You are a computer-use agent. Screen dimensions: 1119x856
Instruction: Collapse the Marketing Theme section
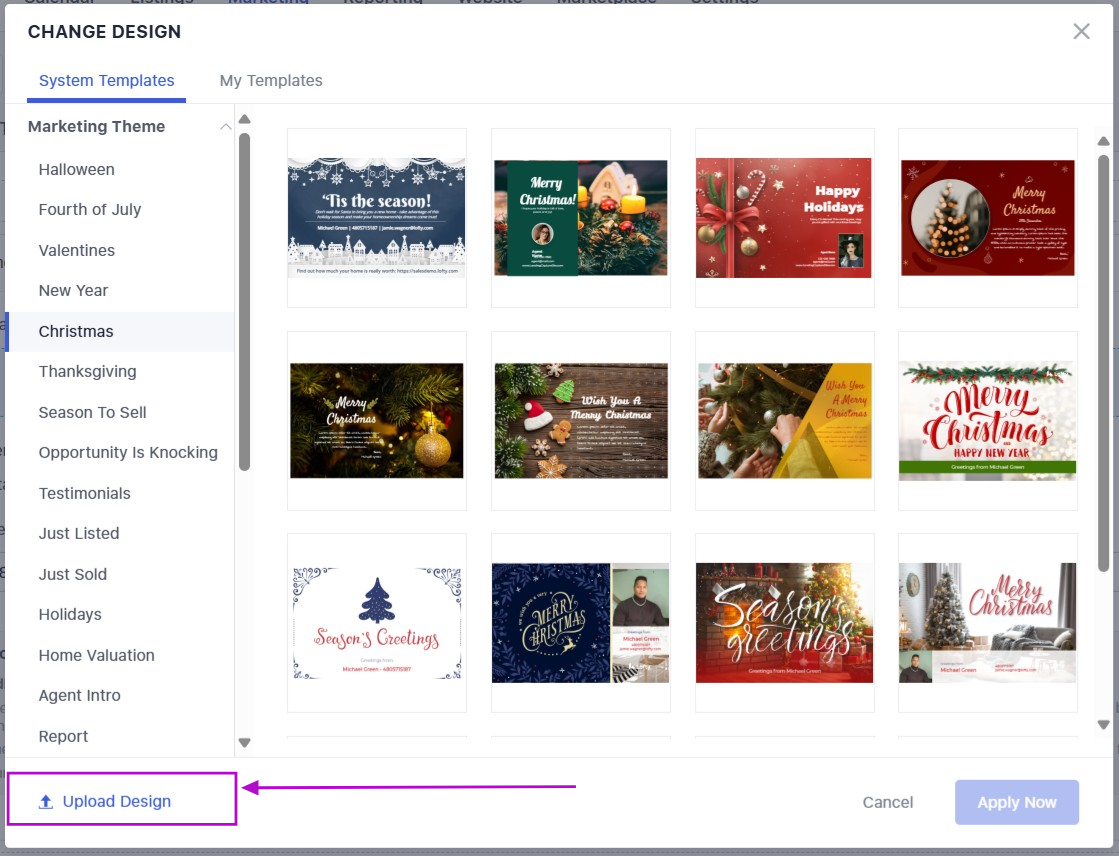coord(225,127)
